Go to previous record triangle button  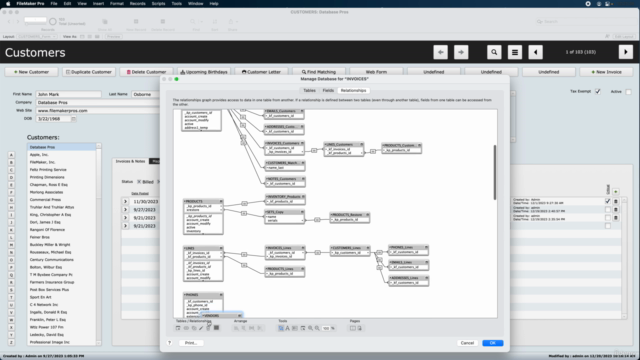click(536, 52)
